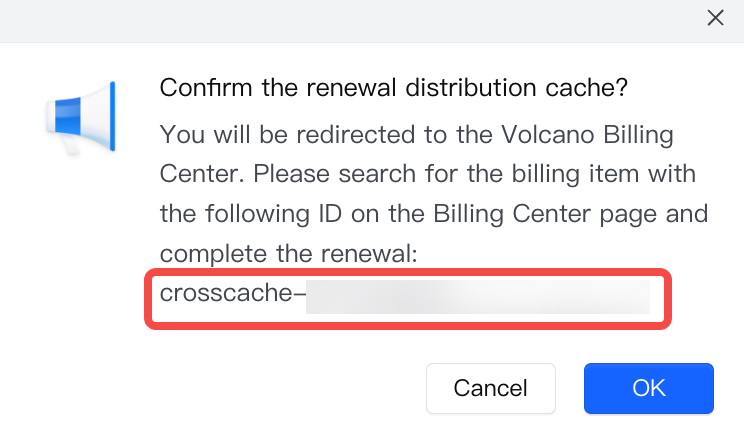Close the renewal confirmation dialog
Screen dimensions: 744x432
pyautogui.click(x=715, y=17)
